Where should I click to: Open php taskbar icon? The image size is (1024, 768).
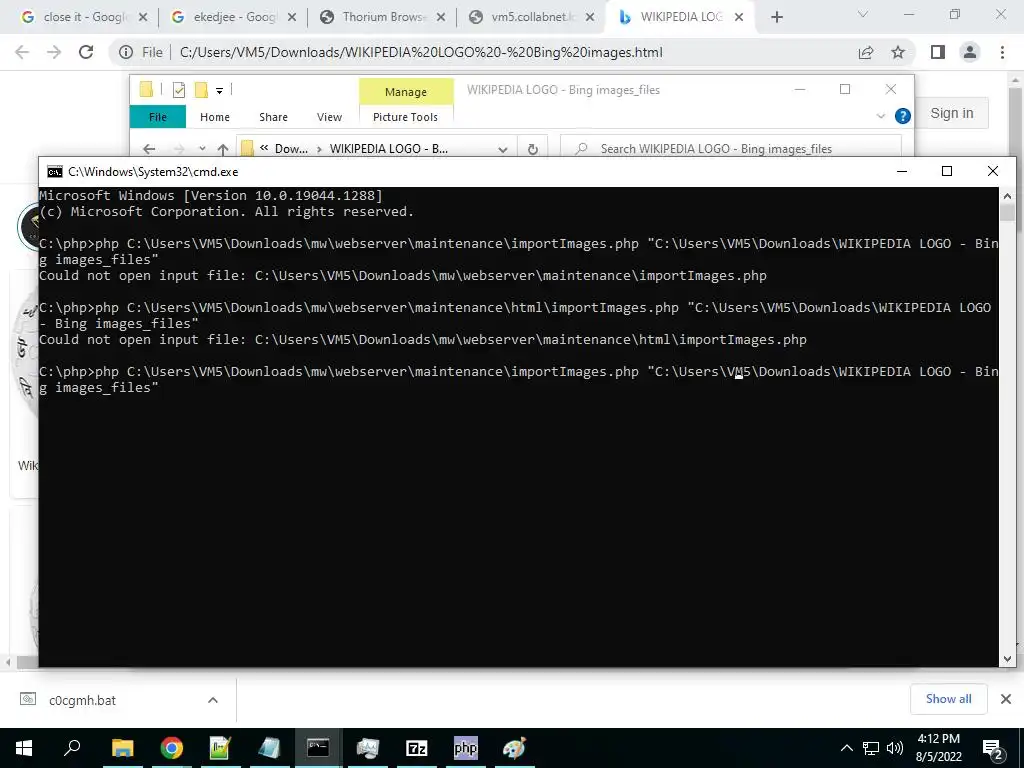tap(466, 748)
